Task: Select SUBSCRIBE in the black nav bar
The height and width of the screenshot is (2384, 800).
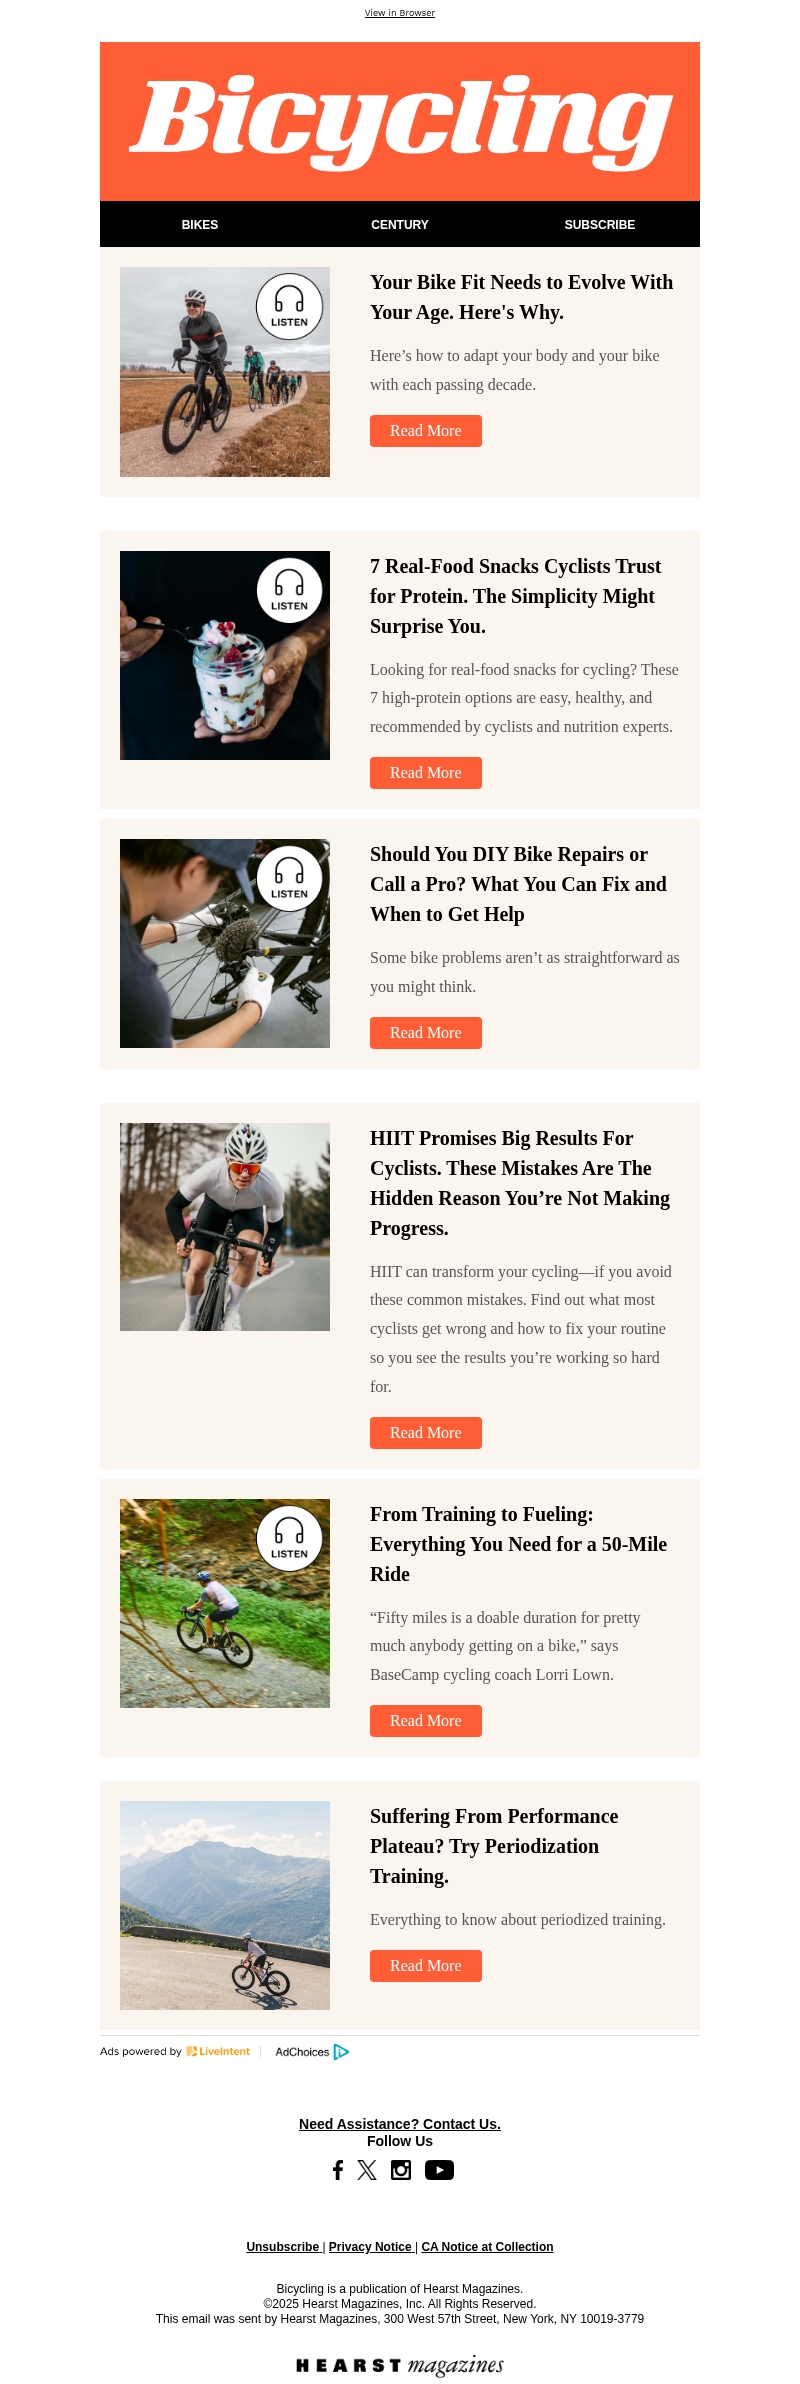Action: click(600, 225)
